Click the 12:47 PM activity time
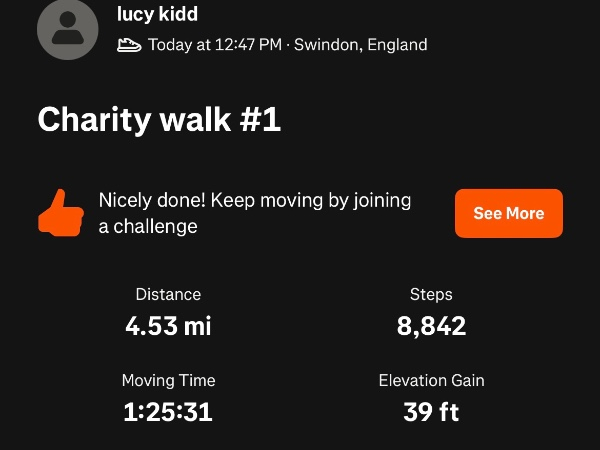The height and width of the screenshot is (450, 600). (248, 45)
